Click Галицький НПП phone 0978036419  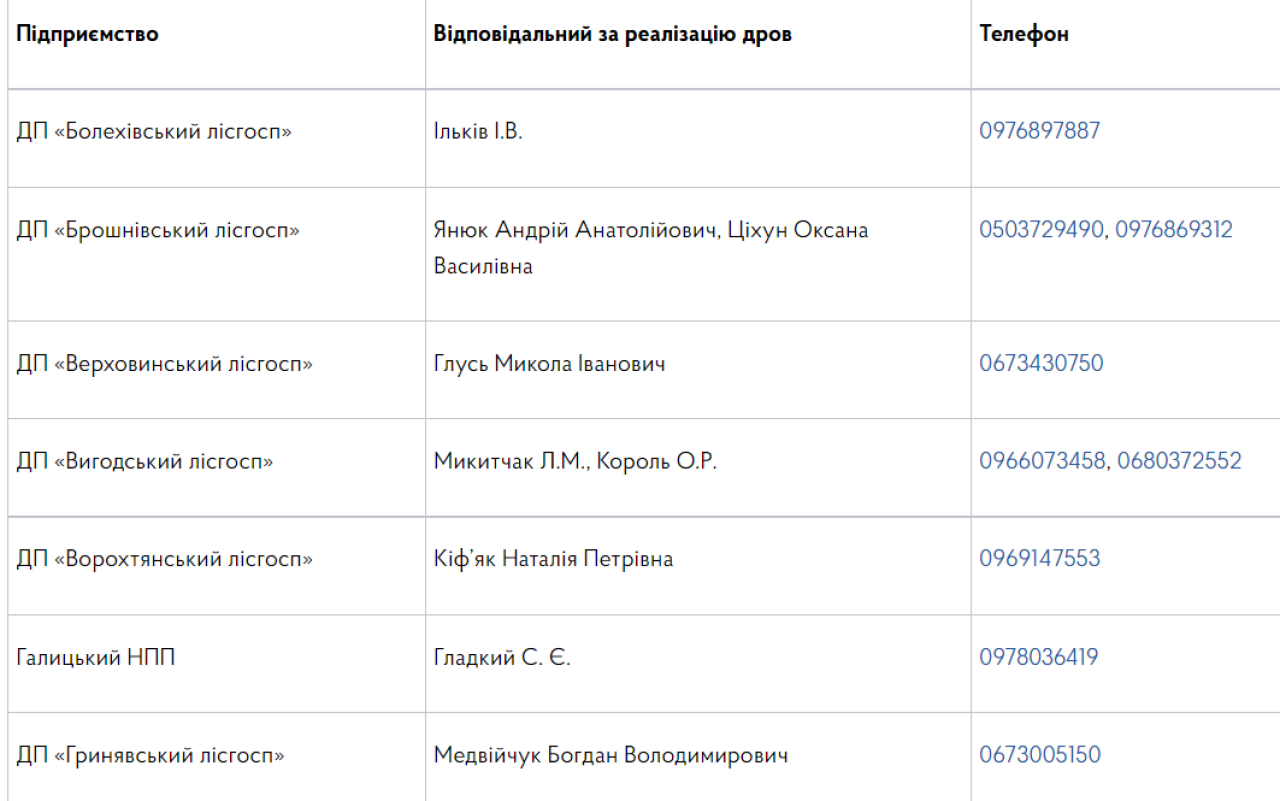pos(1038,657)
